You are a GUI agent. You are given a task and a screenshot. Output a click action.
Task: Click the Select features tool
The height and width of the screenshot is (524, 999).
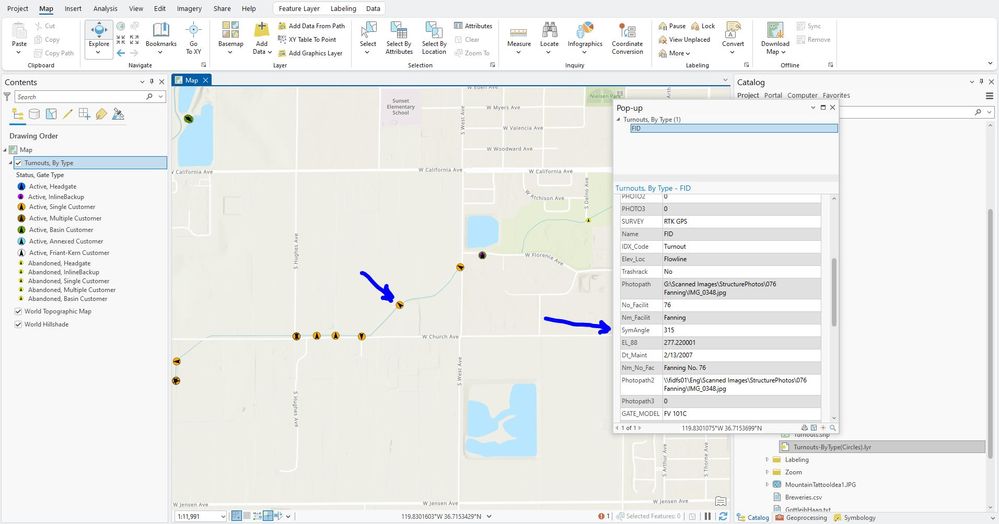coord(368,38)
